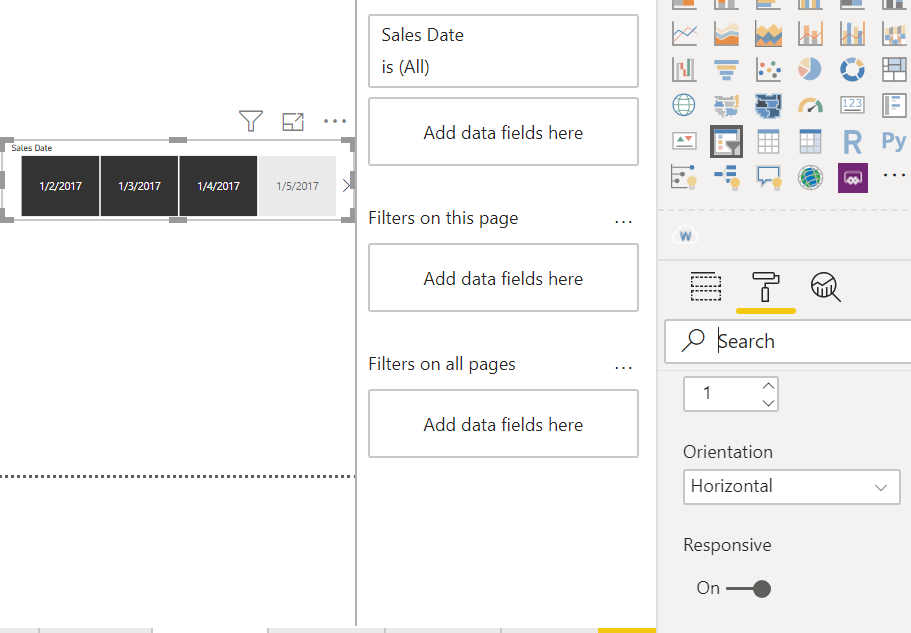Select the KPI visualization

tap(684, 141)
